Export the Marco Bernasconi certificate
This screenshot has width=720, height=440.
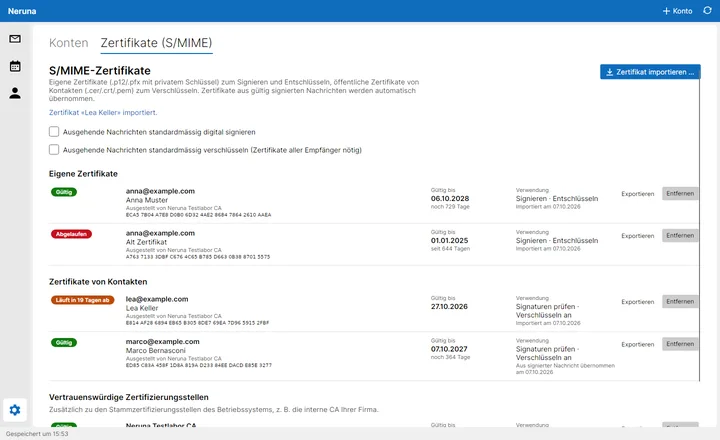click(637, 344)
